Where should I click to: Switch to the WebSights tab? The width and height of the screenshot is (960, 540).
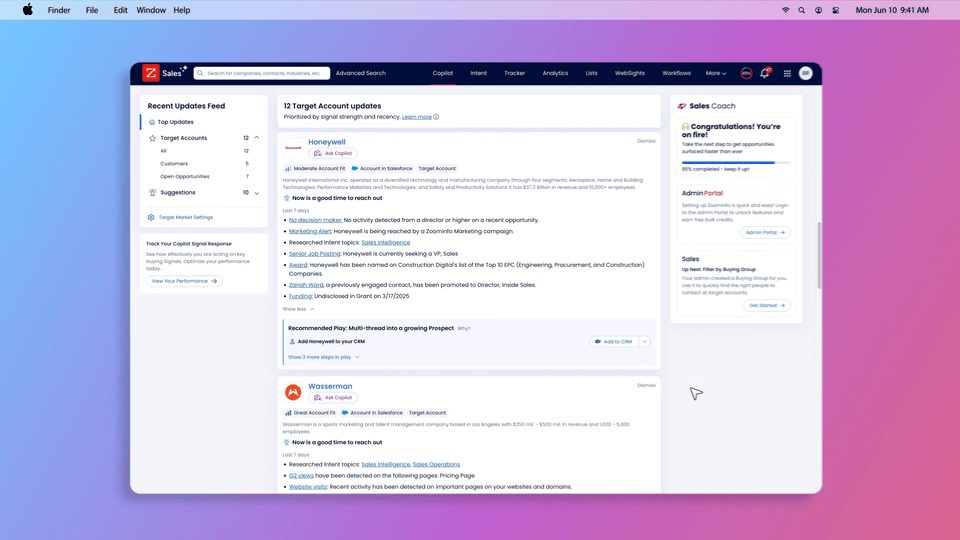[629, 73]
